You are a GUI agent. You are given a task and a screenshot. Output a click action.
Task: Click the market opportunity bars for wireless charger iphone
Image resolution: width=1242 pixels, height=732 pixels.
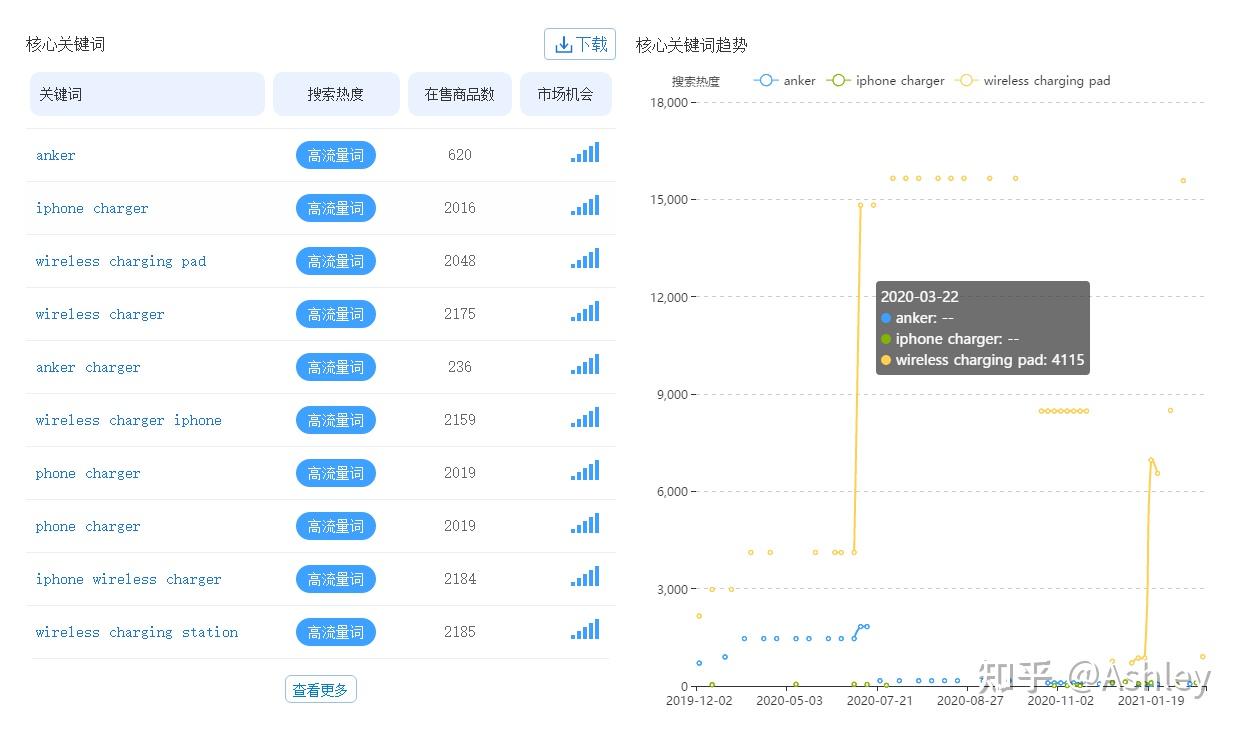585,417
